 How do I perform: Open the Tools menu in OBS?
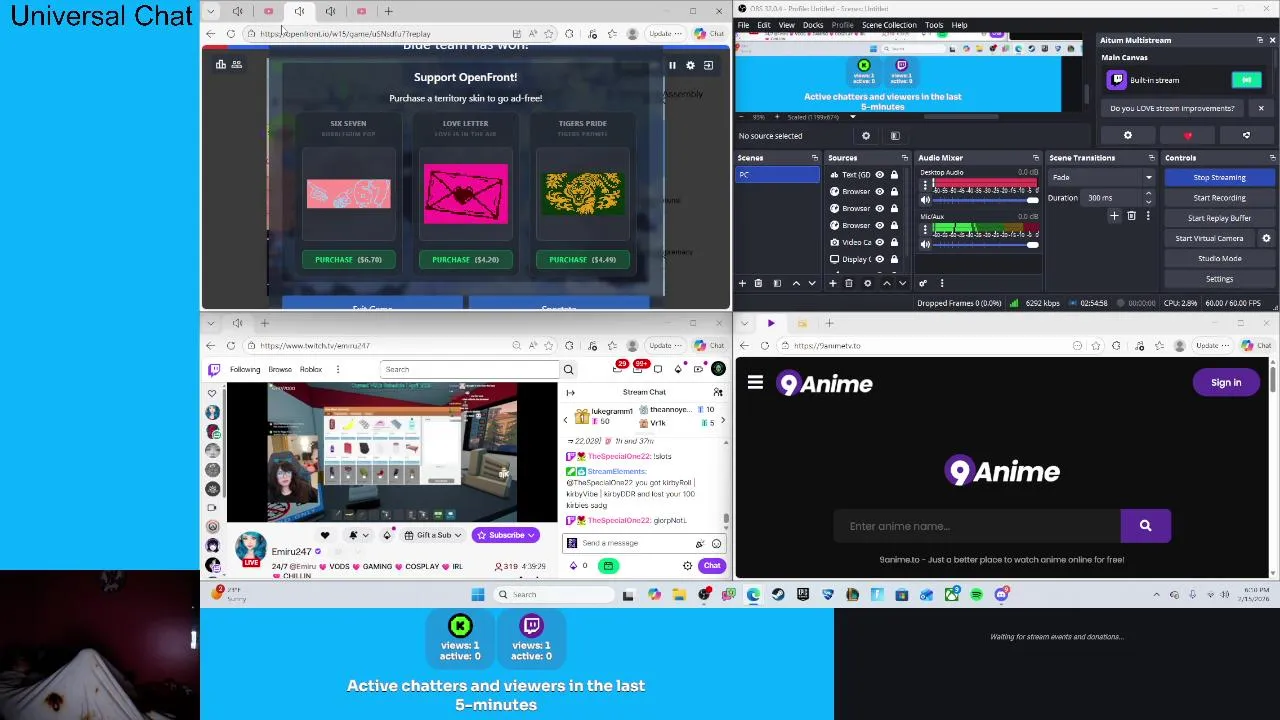pos(934,25)
